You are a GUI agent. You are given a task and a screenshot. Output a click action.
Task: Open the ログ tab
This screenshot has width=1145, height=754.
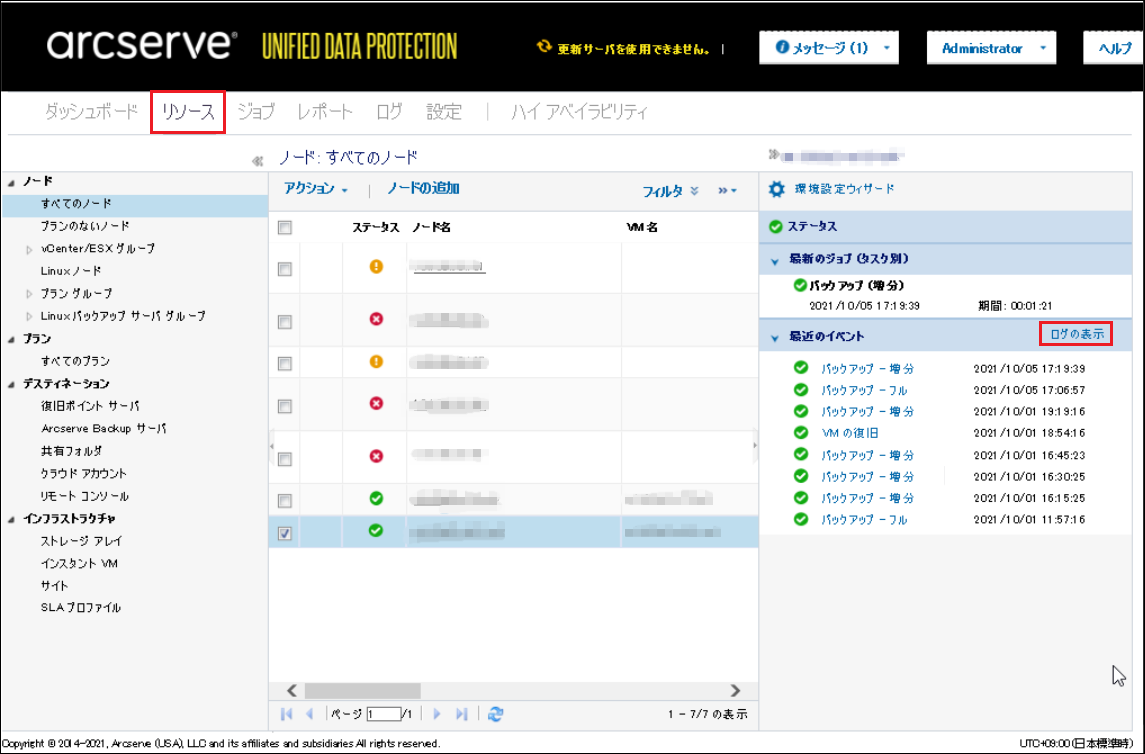point(389,112)
